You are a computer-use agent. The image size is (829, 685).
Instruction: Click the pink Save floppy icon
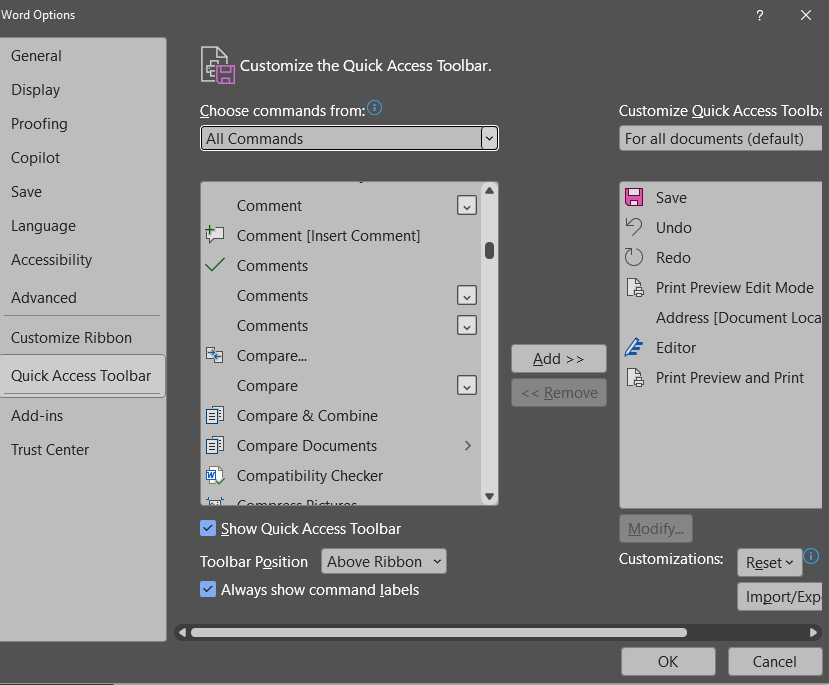pyautogui.click(x=634, y=197)
